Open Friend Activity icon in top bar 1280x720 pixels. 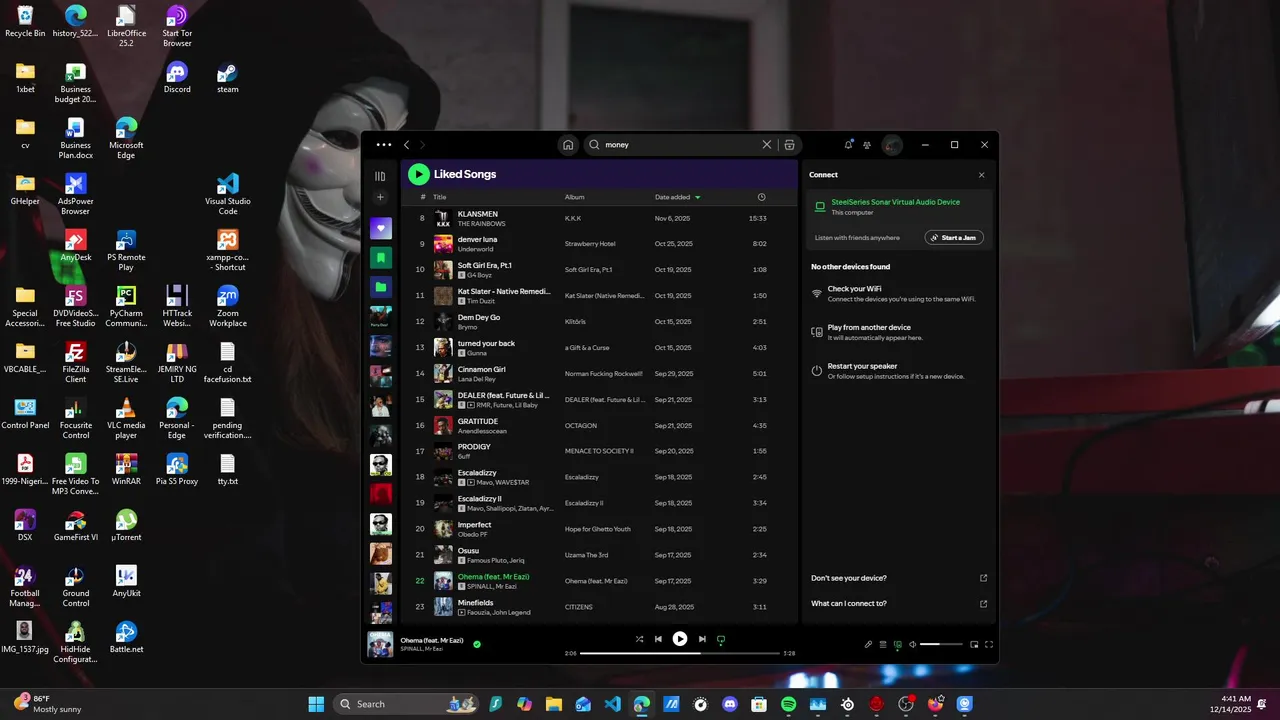867,145
